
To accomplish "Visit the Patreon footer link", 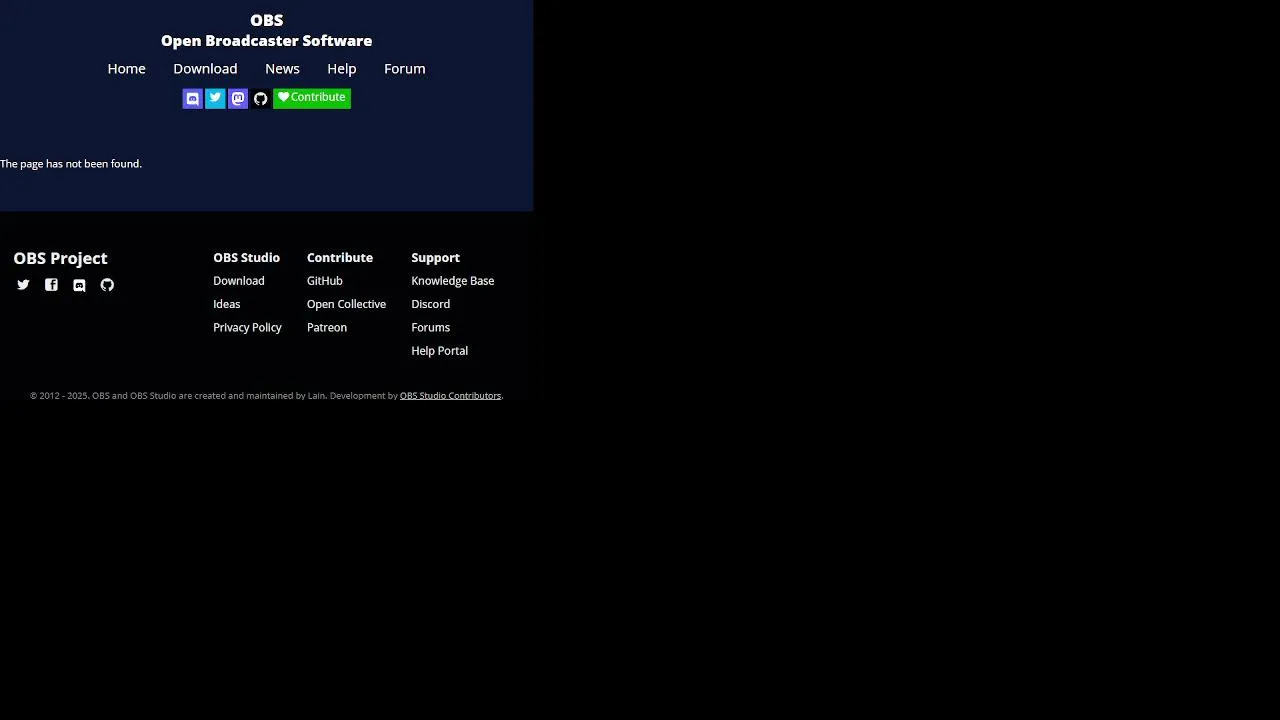I will pos(327,328).
